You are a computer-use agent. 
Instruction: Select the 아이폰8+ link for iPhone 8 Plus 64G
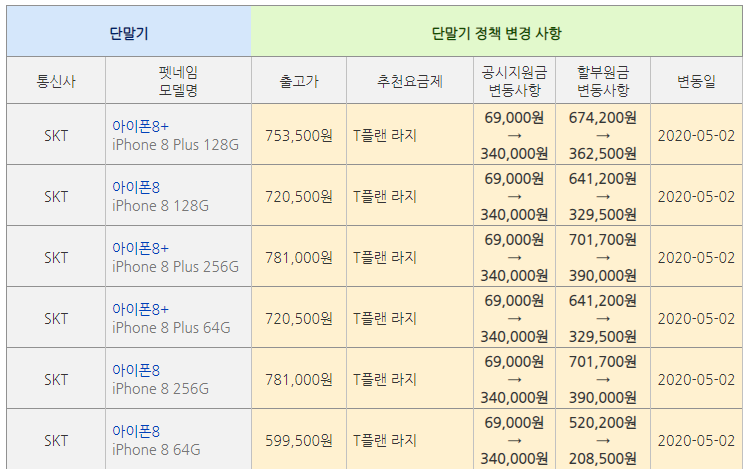[140, 309]
